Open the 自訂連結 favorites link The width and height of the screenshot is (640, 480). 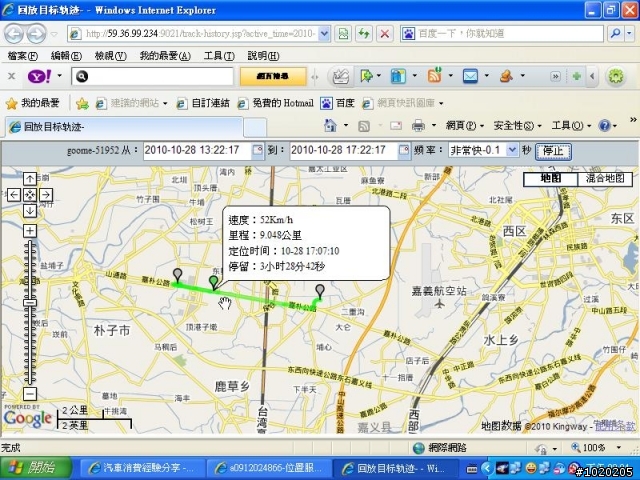point(203,103)
